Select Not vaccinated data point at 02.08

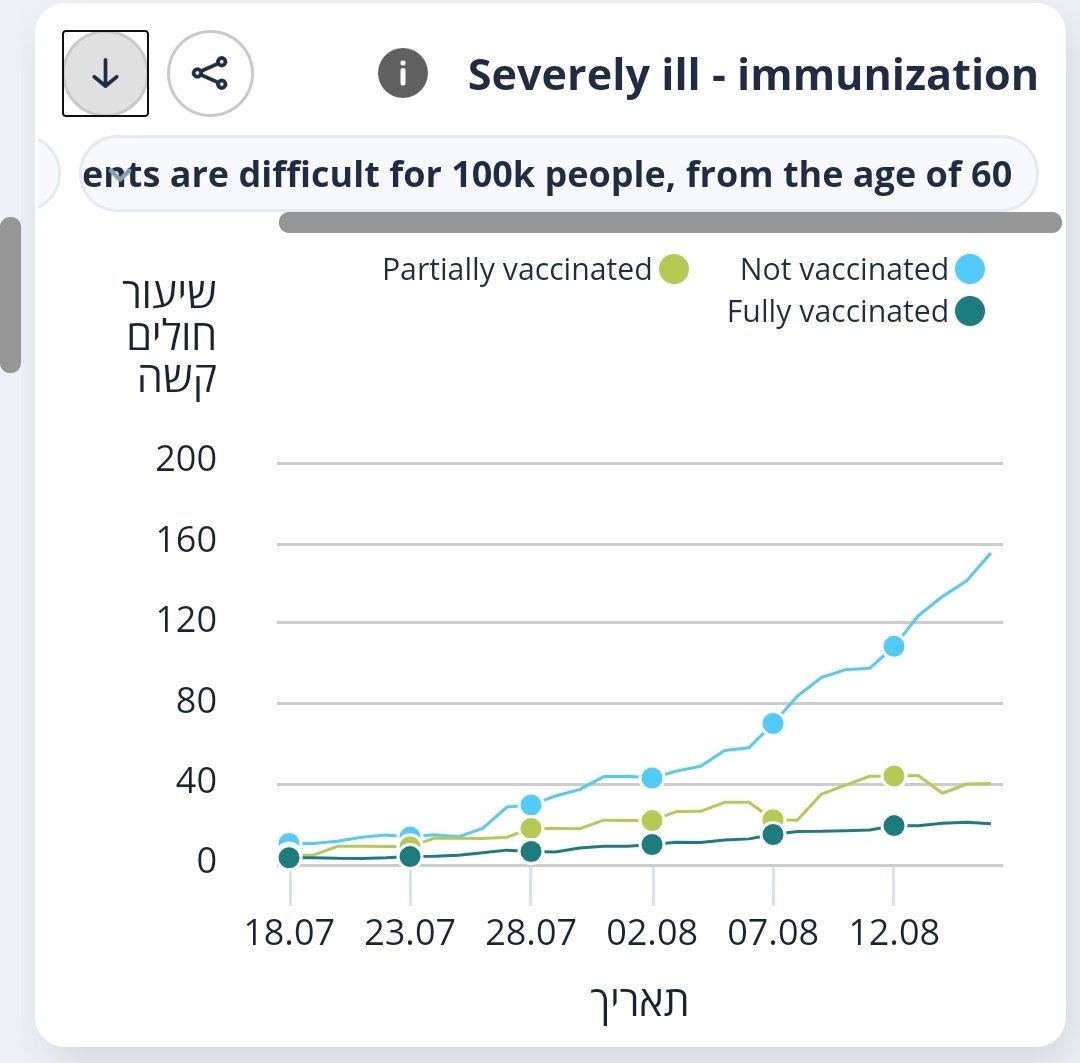(652, 778)
